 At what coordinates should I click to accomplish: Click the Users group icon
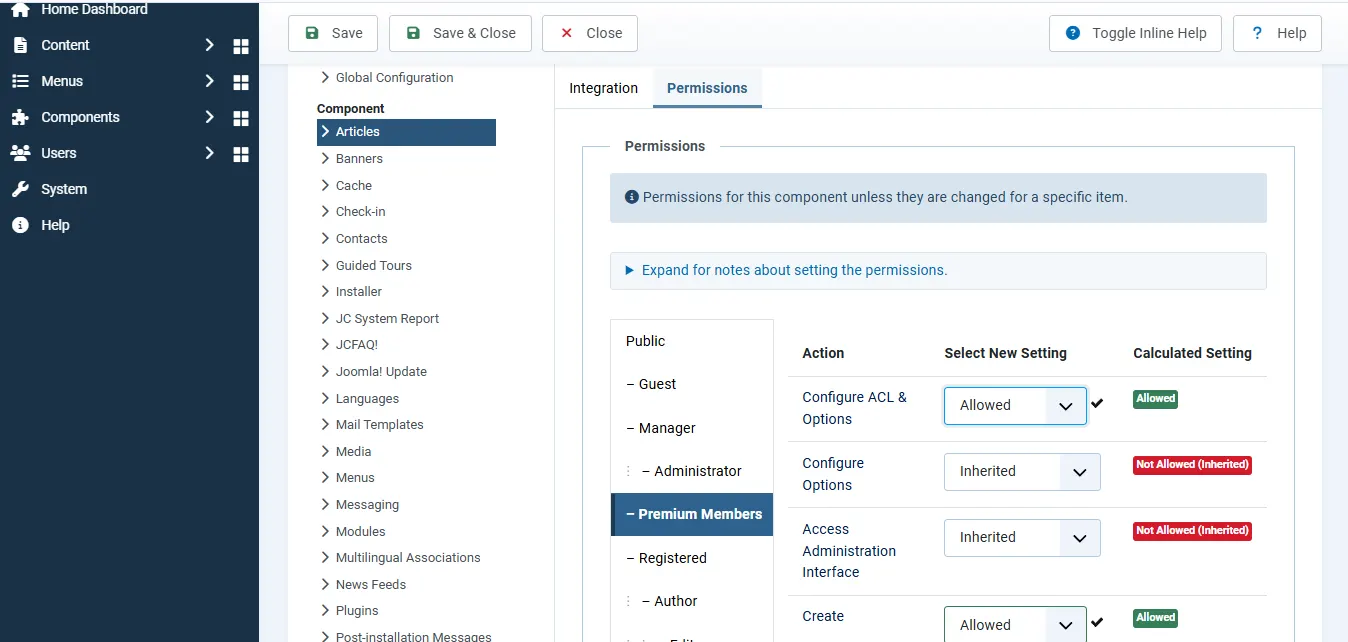click(x=20, y=153)
